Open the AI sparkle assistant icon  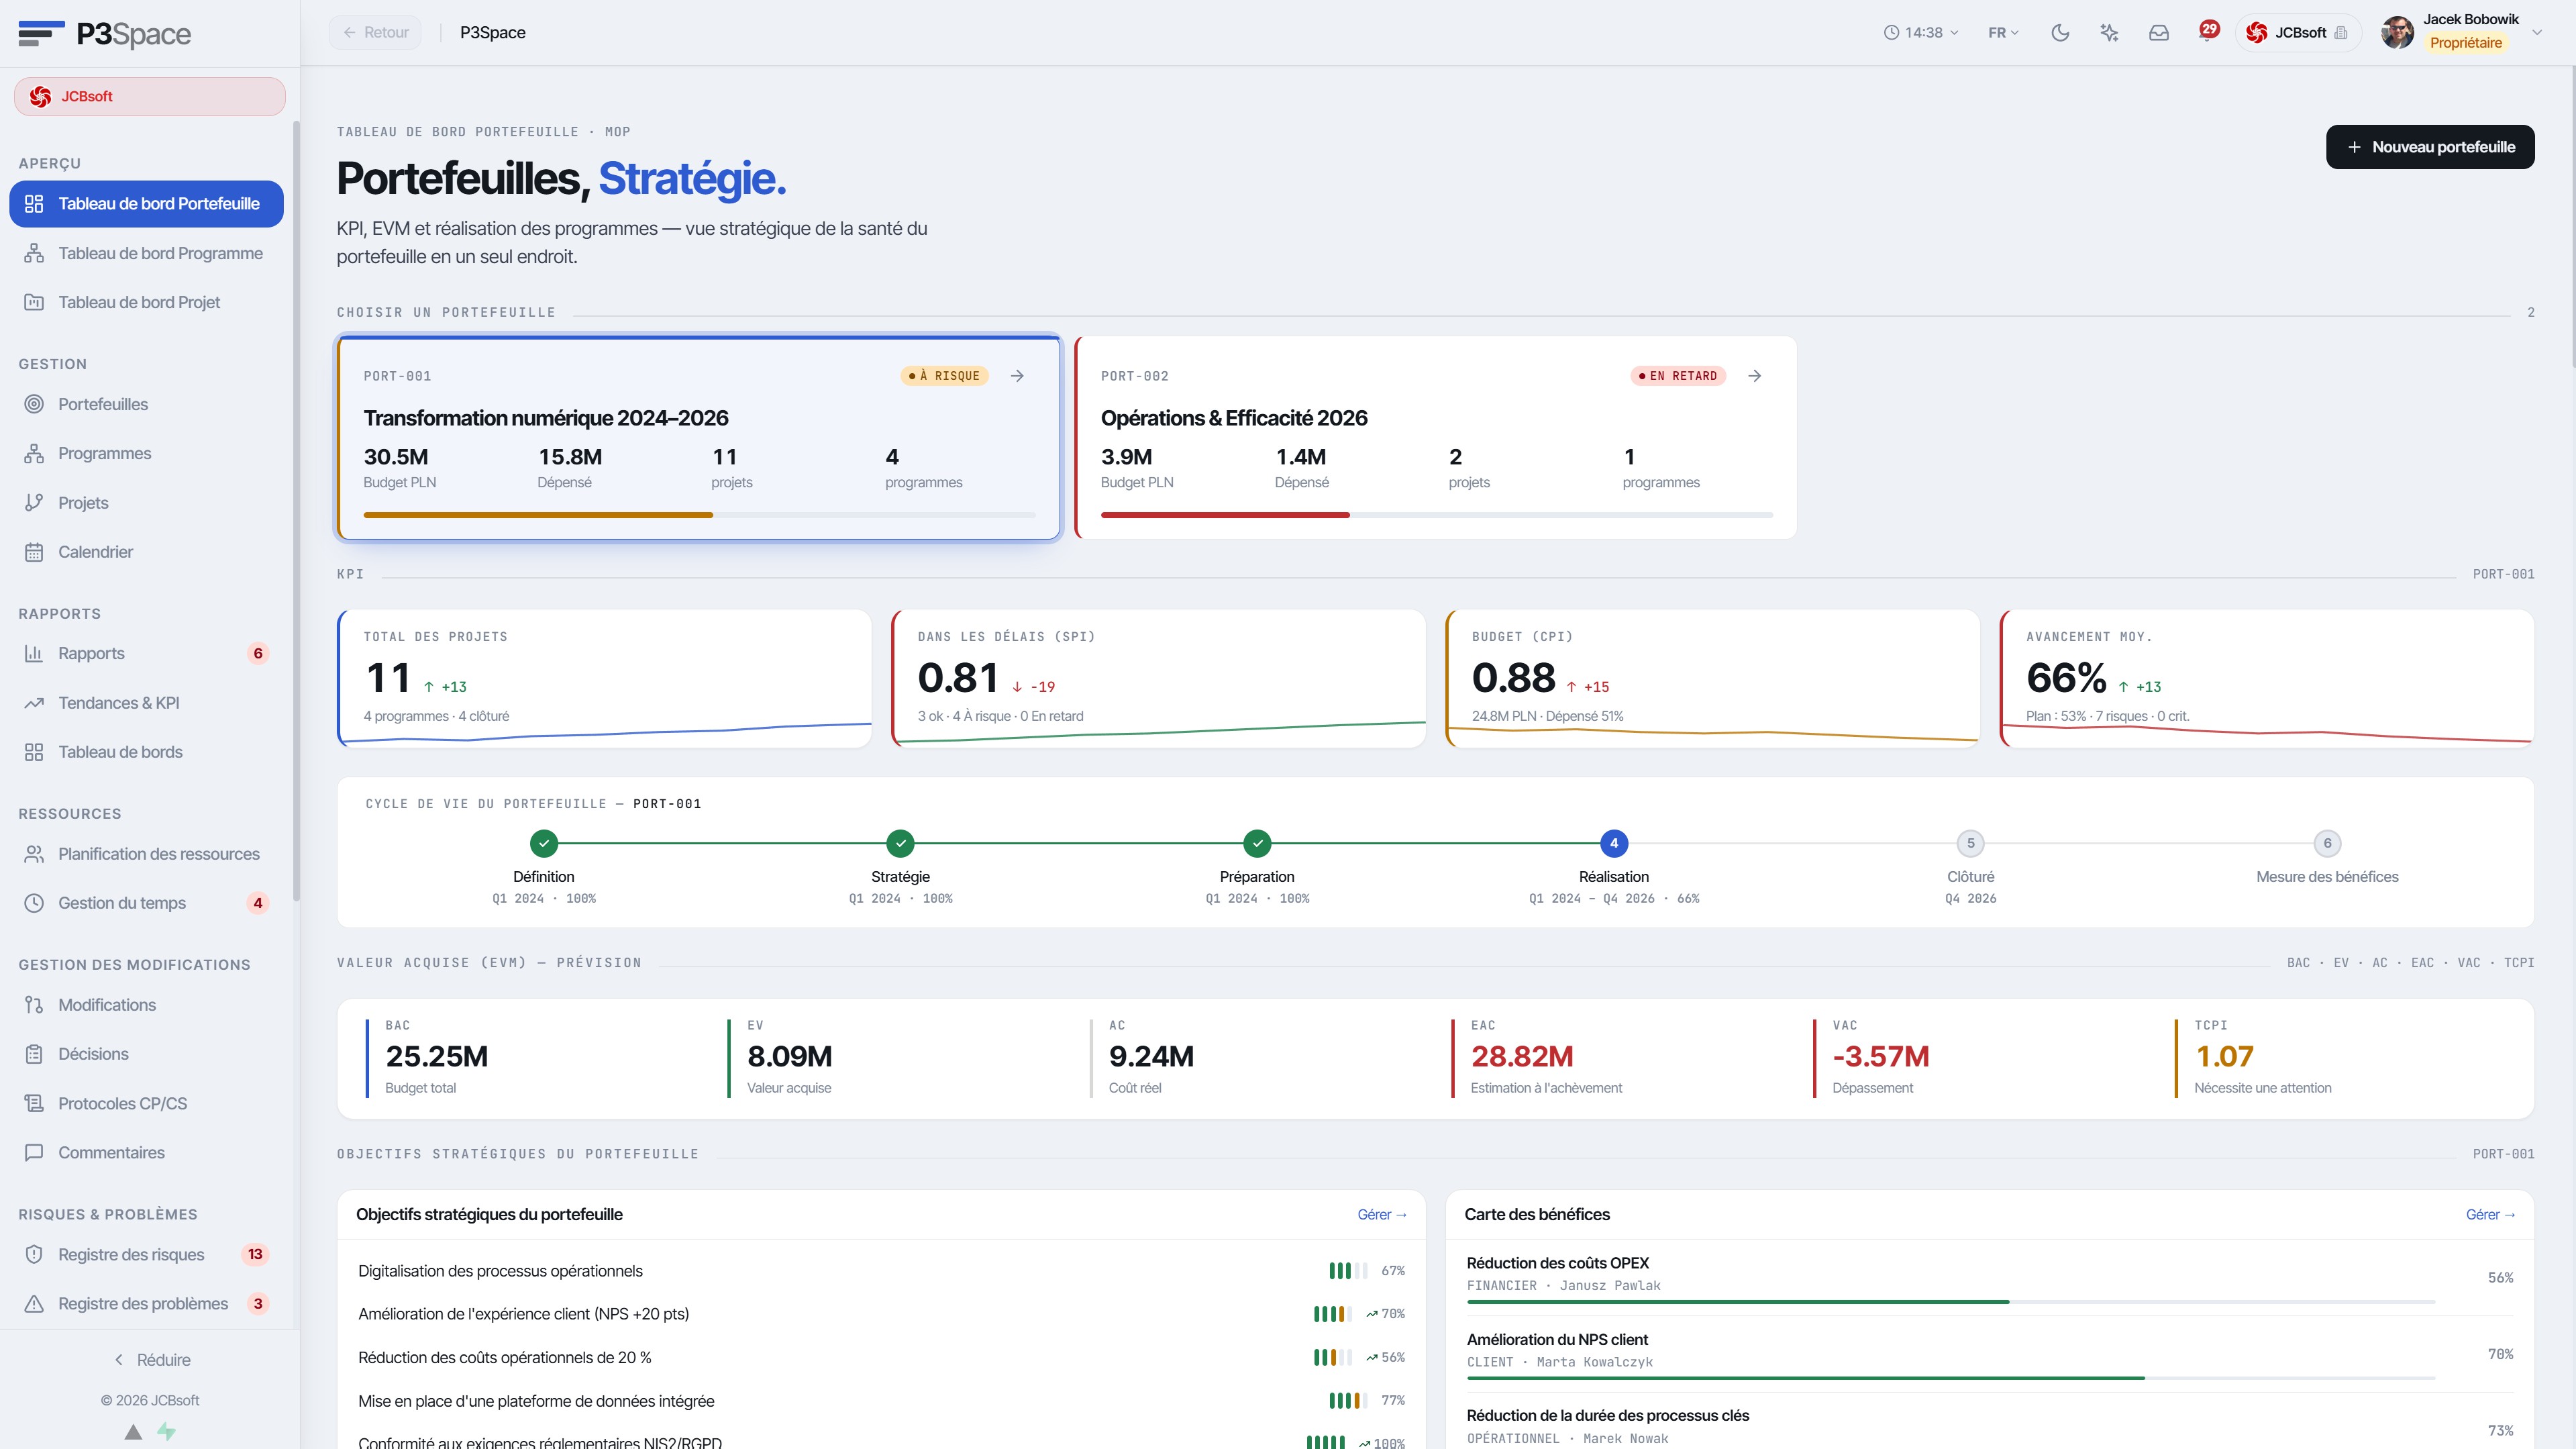tap(2109, 33)
